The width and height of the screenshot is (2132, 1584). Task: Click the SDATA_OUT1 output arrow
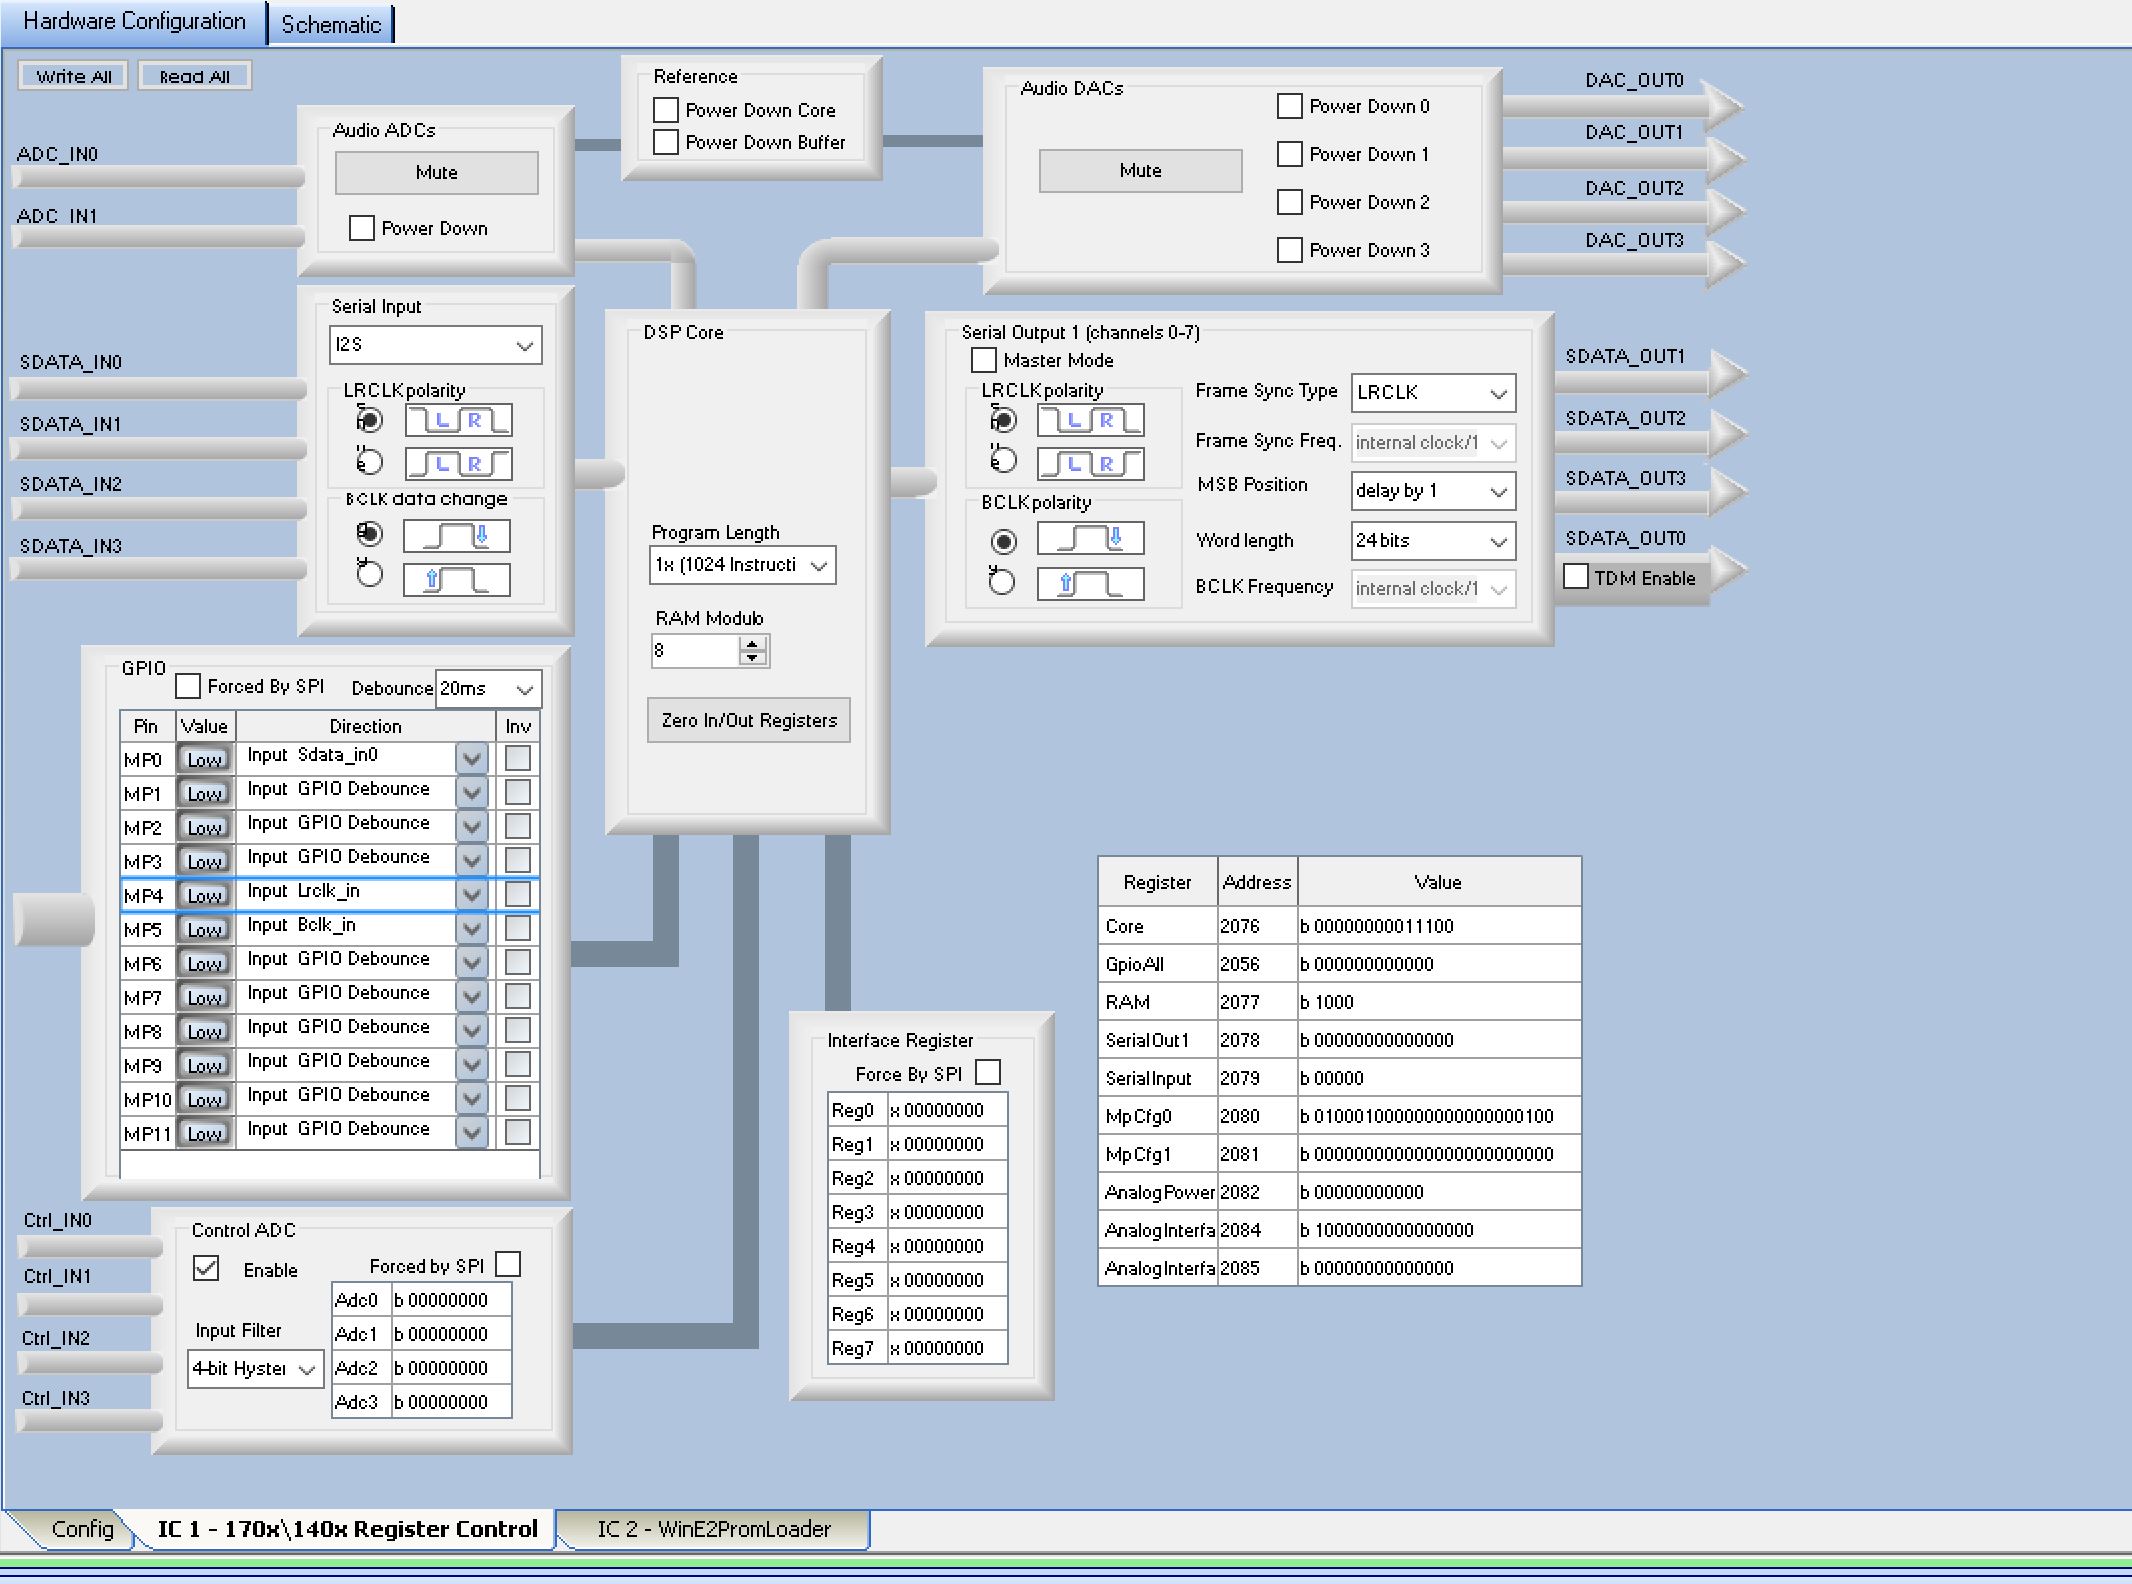1727,373
